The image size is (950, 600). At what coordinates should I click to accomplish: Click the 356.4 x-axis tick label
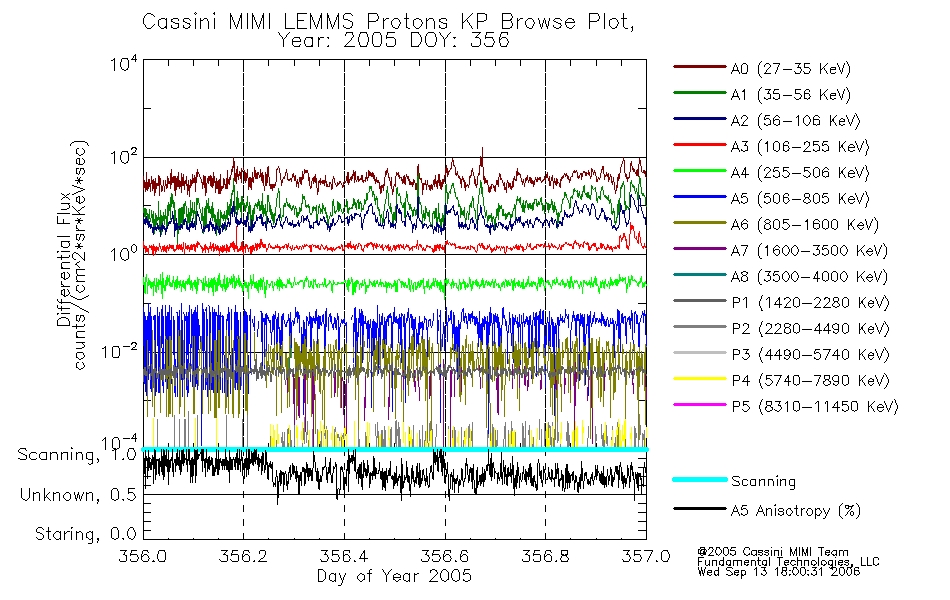coord(344,556)
